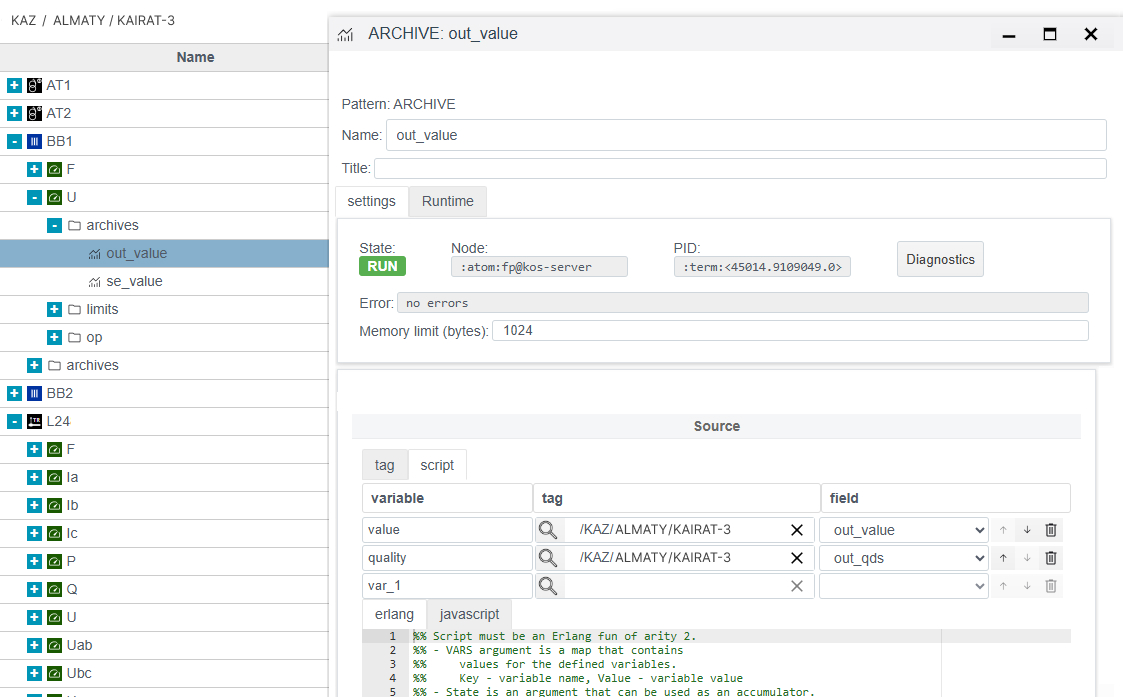Select the se_value archive in tree
This screenshot has height=697, width=1123.
pyautogui.click(x=134, y=282)
